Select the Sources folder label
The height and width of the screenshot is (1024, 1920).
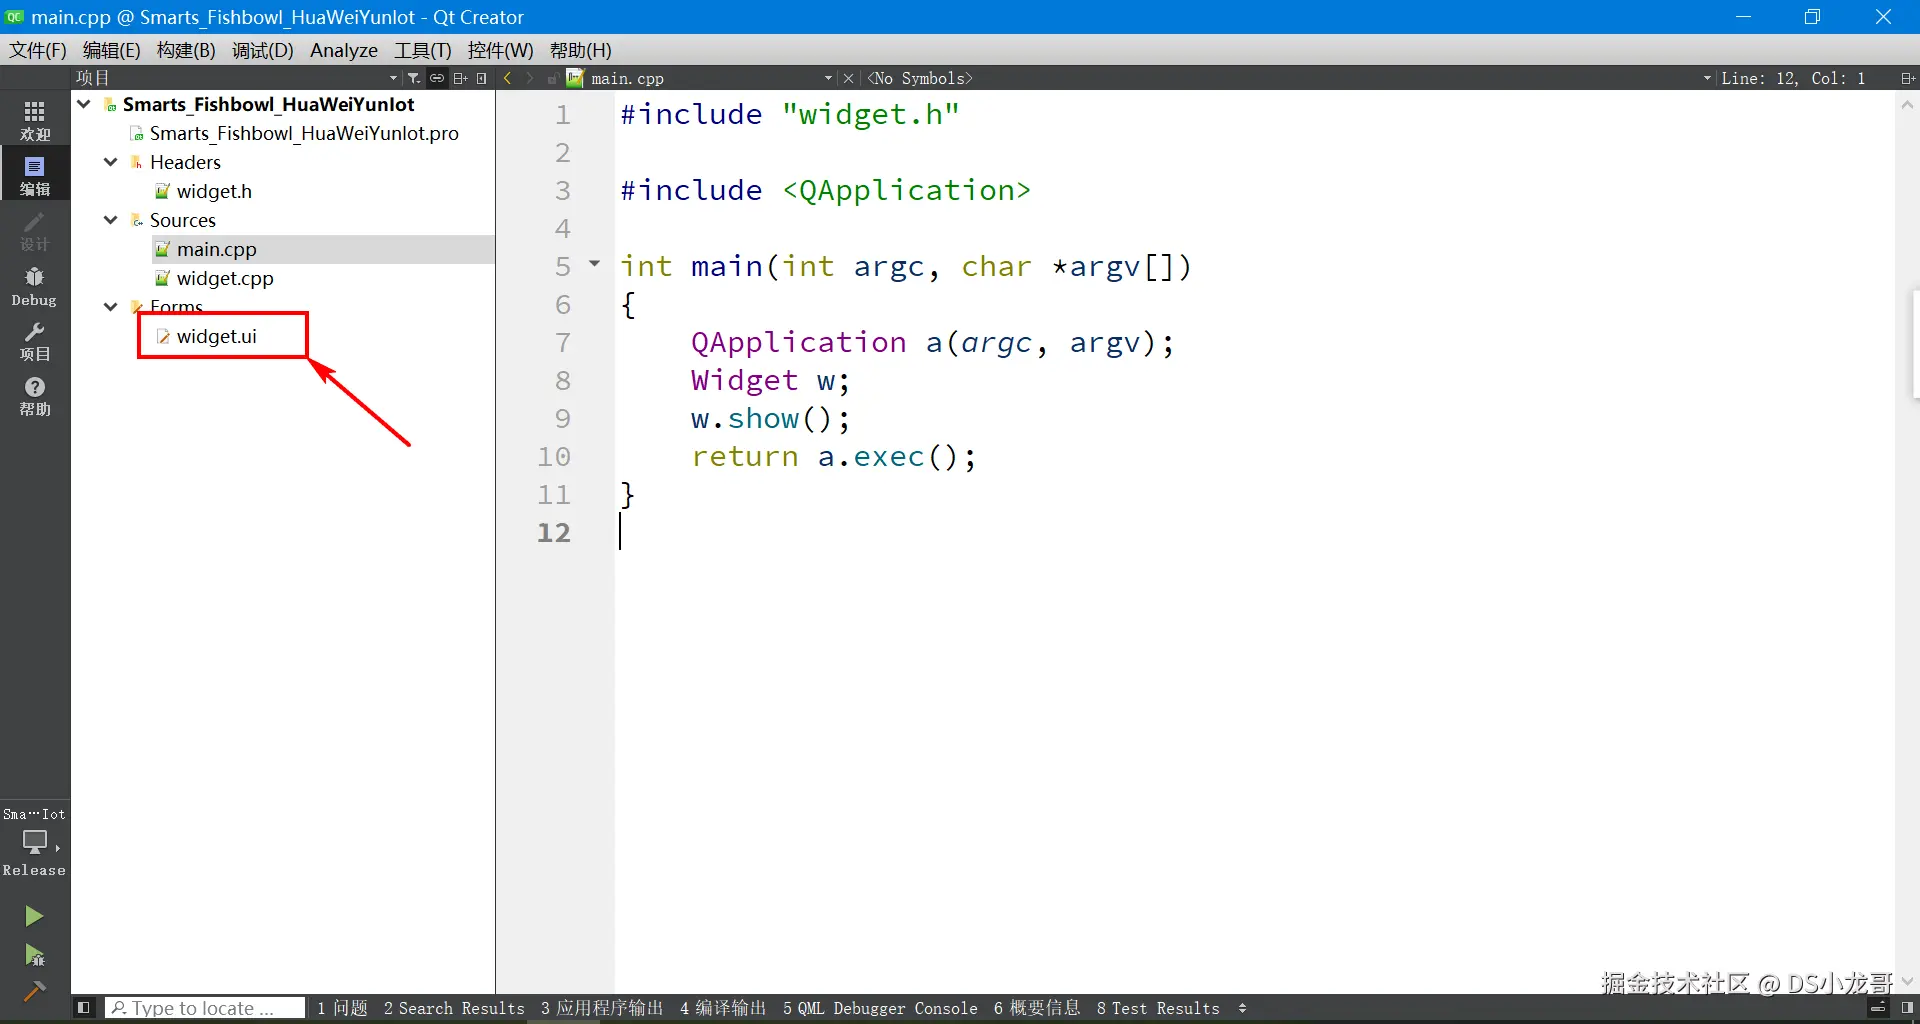click(x=183, y=220)
